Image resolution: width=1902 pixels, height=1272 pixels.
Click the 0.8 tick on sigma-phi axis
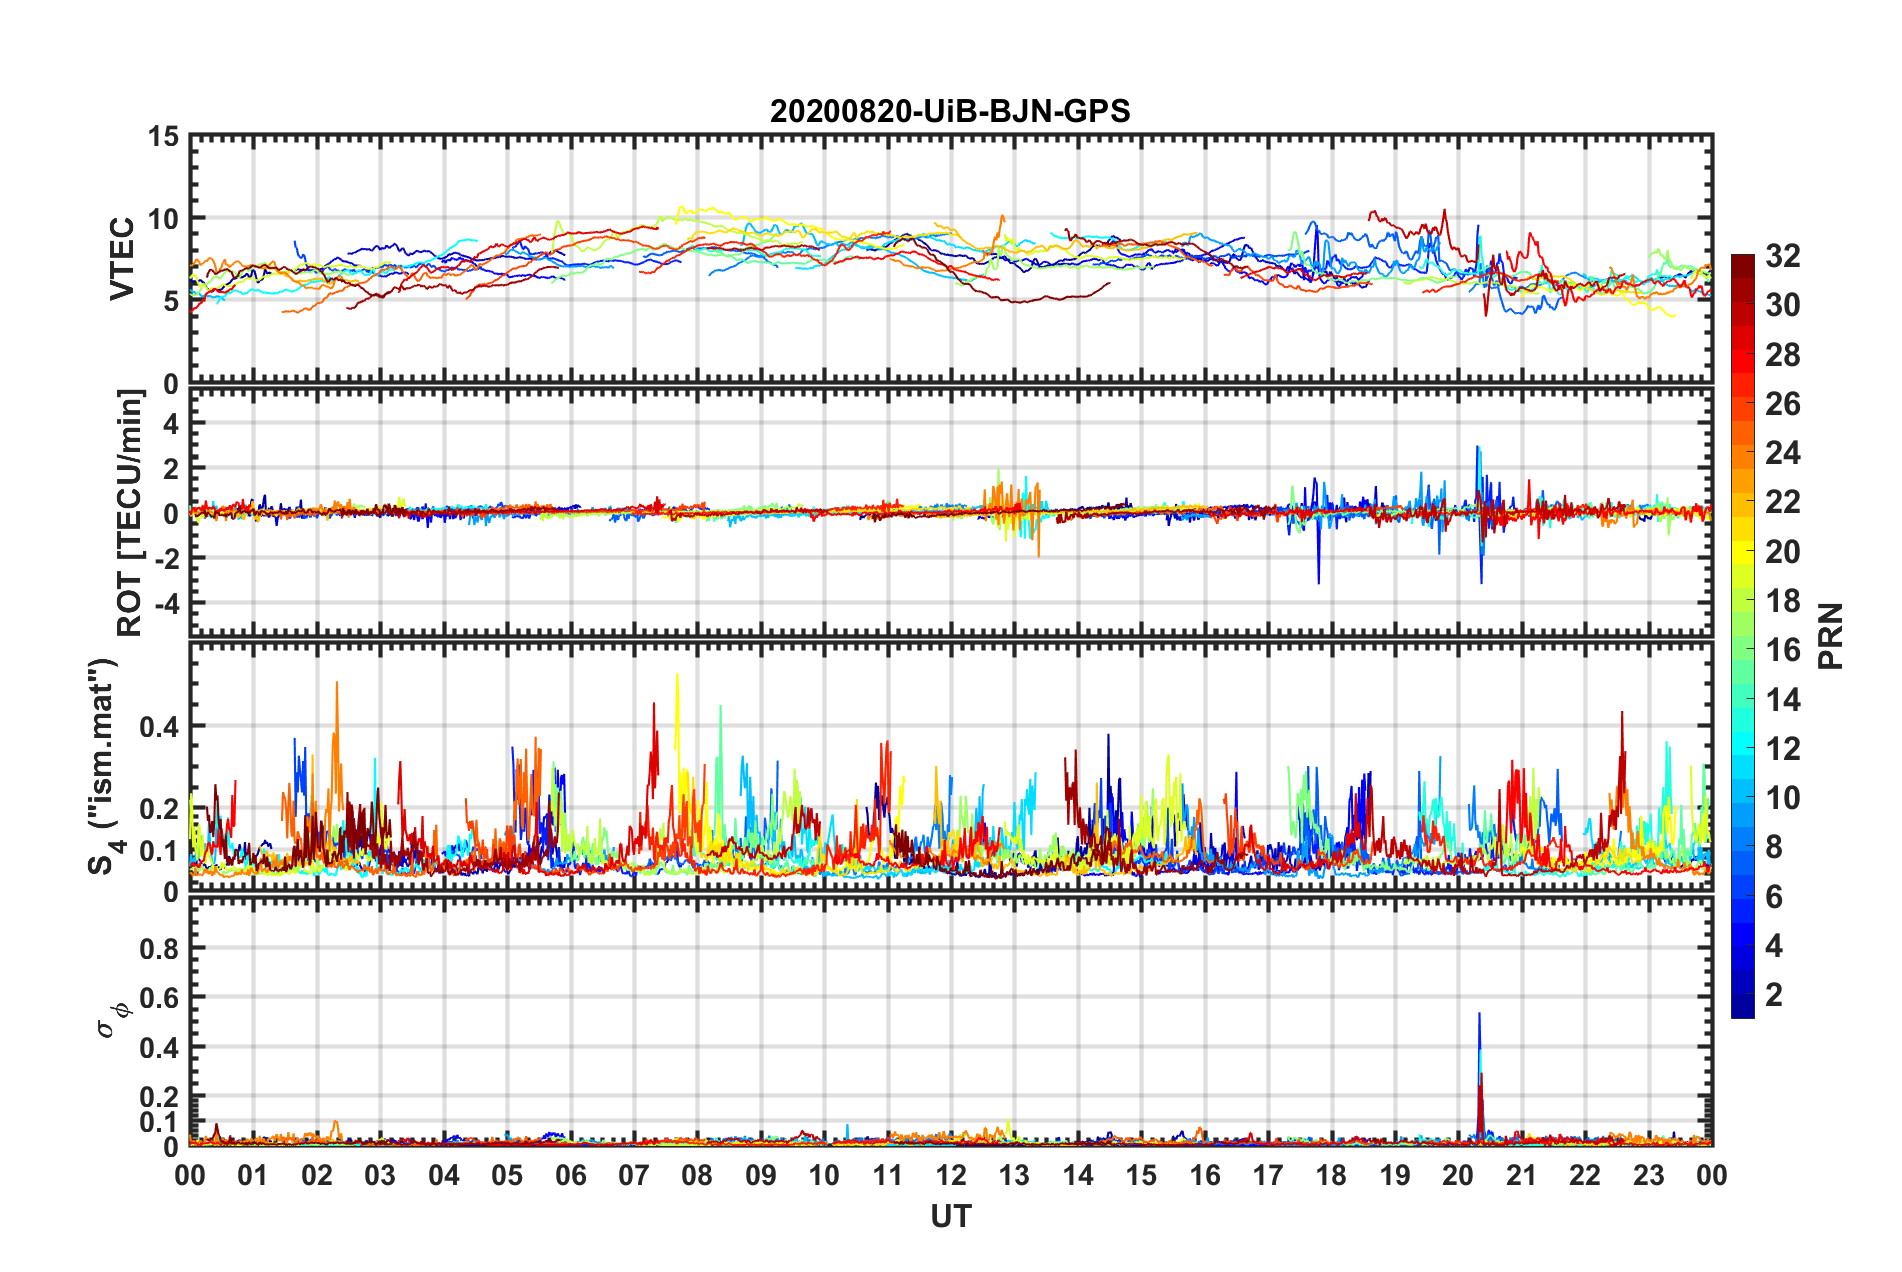coord(160,948)
